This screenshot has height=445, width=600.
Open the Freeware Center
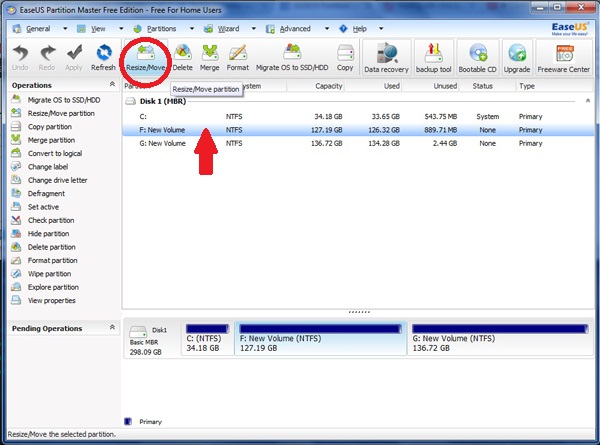565,58
